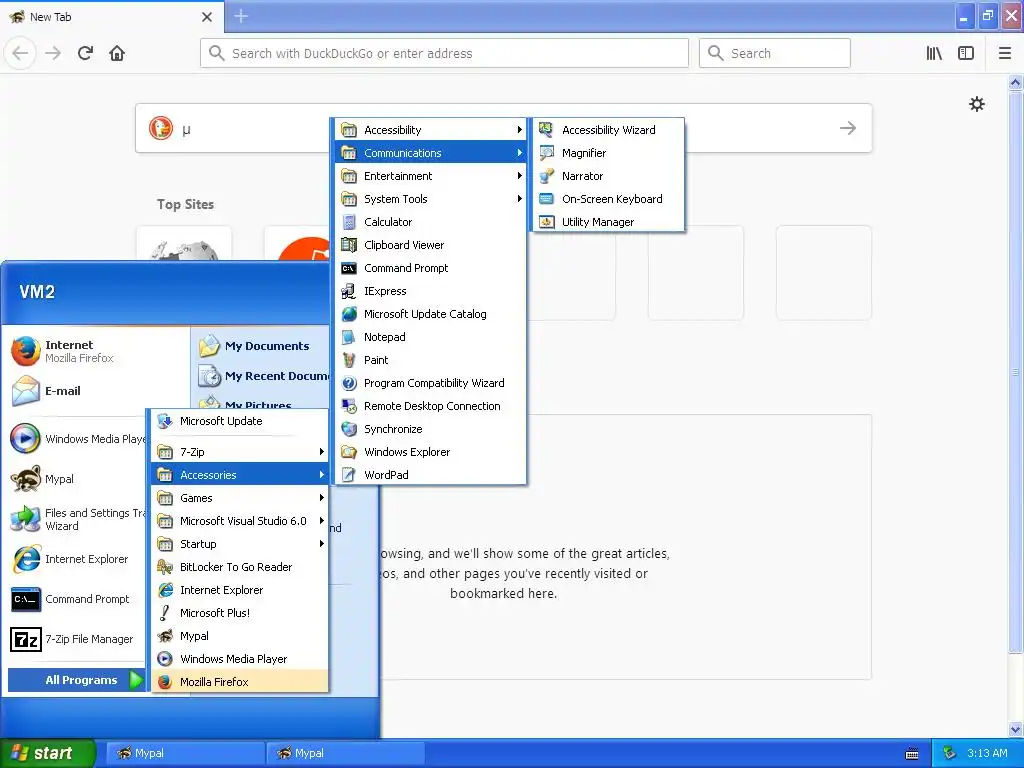Open Internet Explorer in pinned Start list
The height and width of the screenshot is (768, 1024).
75,559
